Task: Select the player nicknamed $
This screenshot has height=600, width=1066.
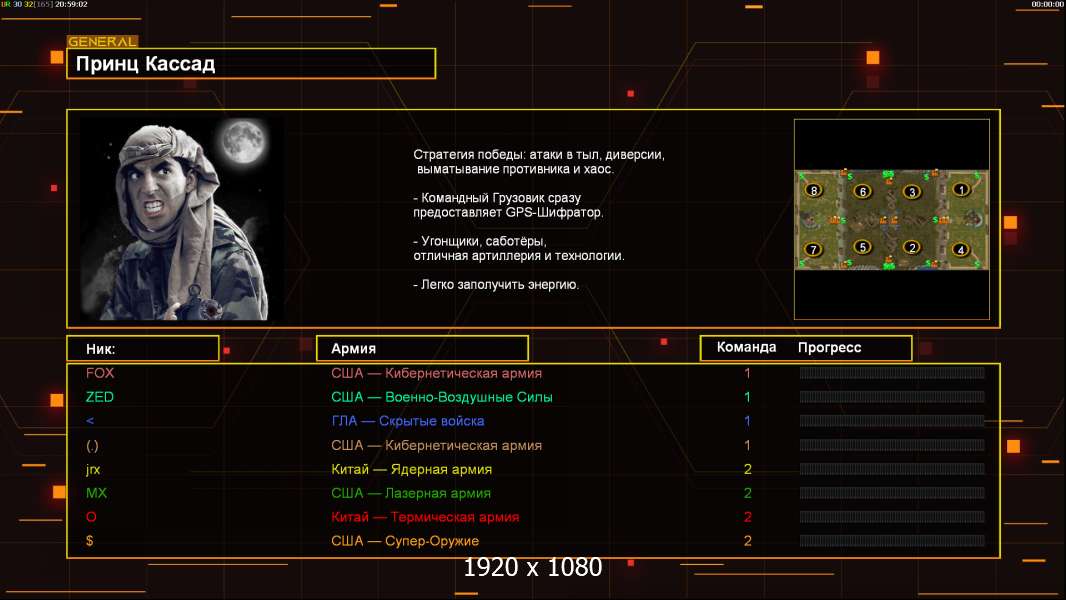Action: (90, 541)
